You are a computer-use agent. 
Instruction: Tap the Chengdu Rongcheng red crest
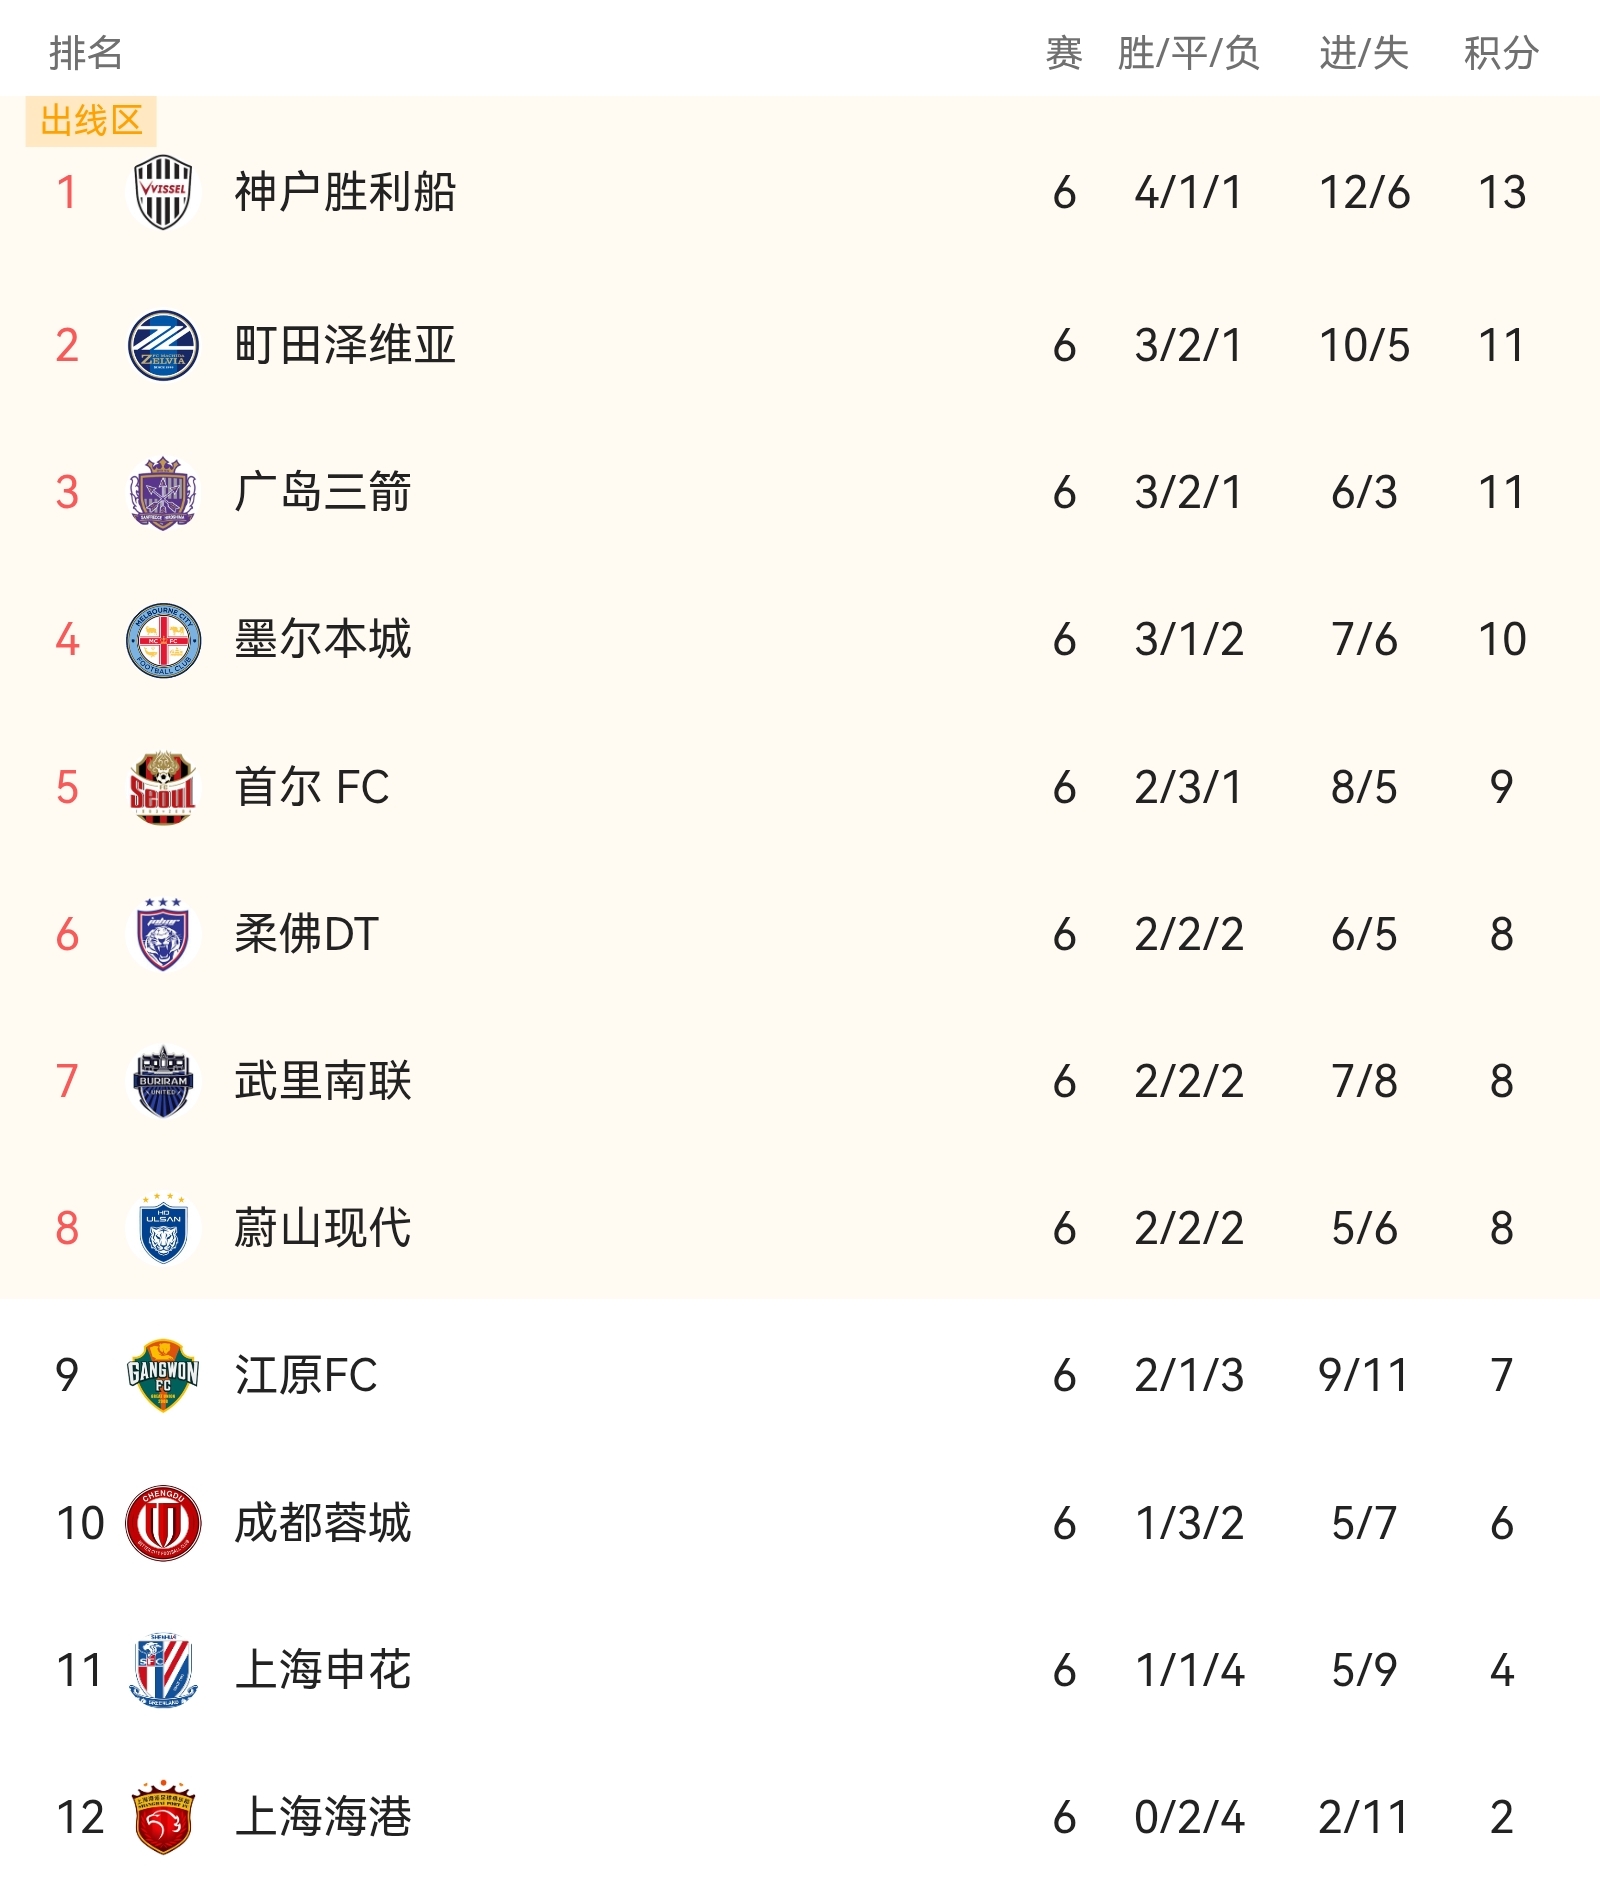point(163,1523)
